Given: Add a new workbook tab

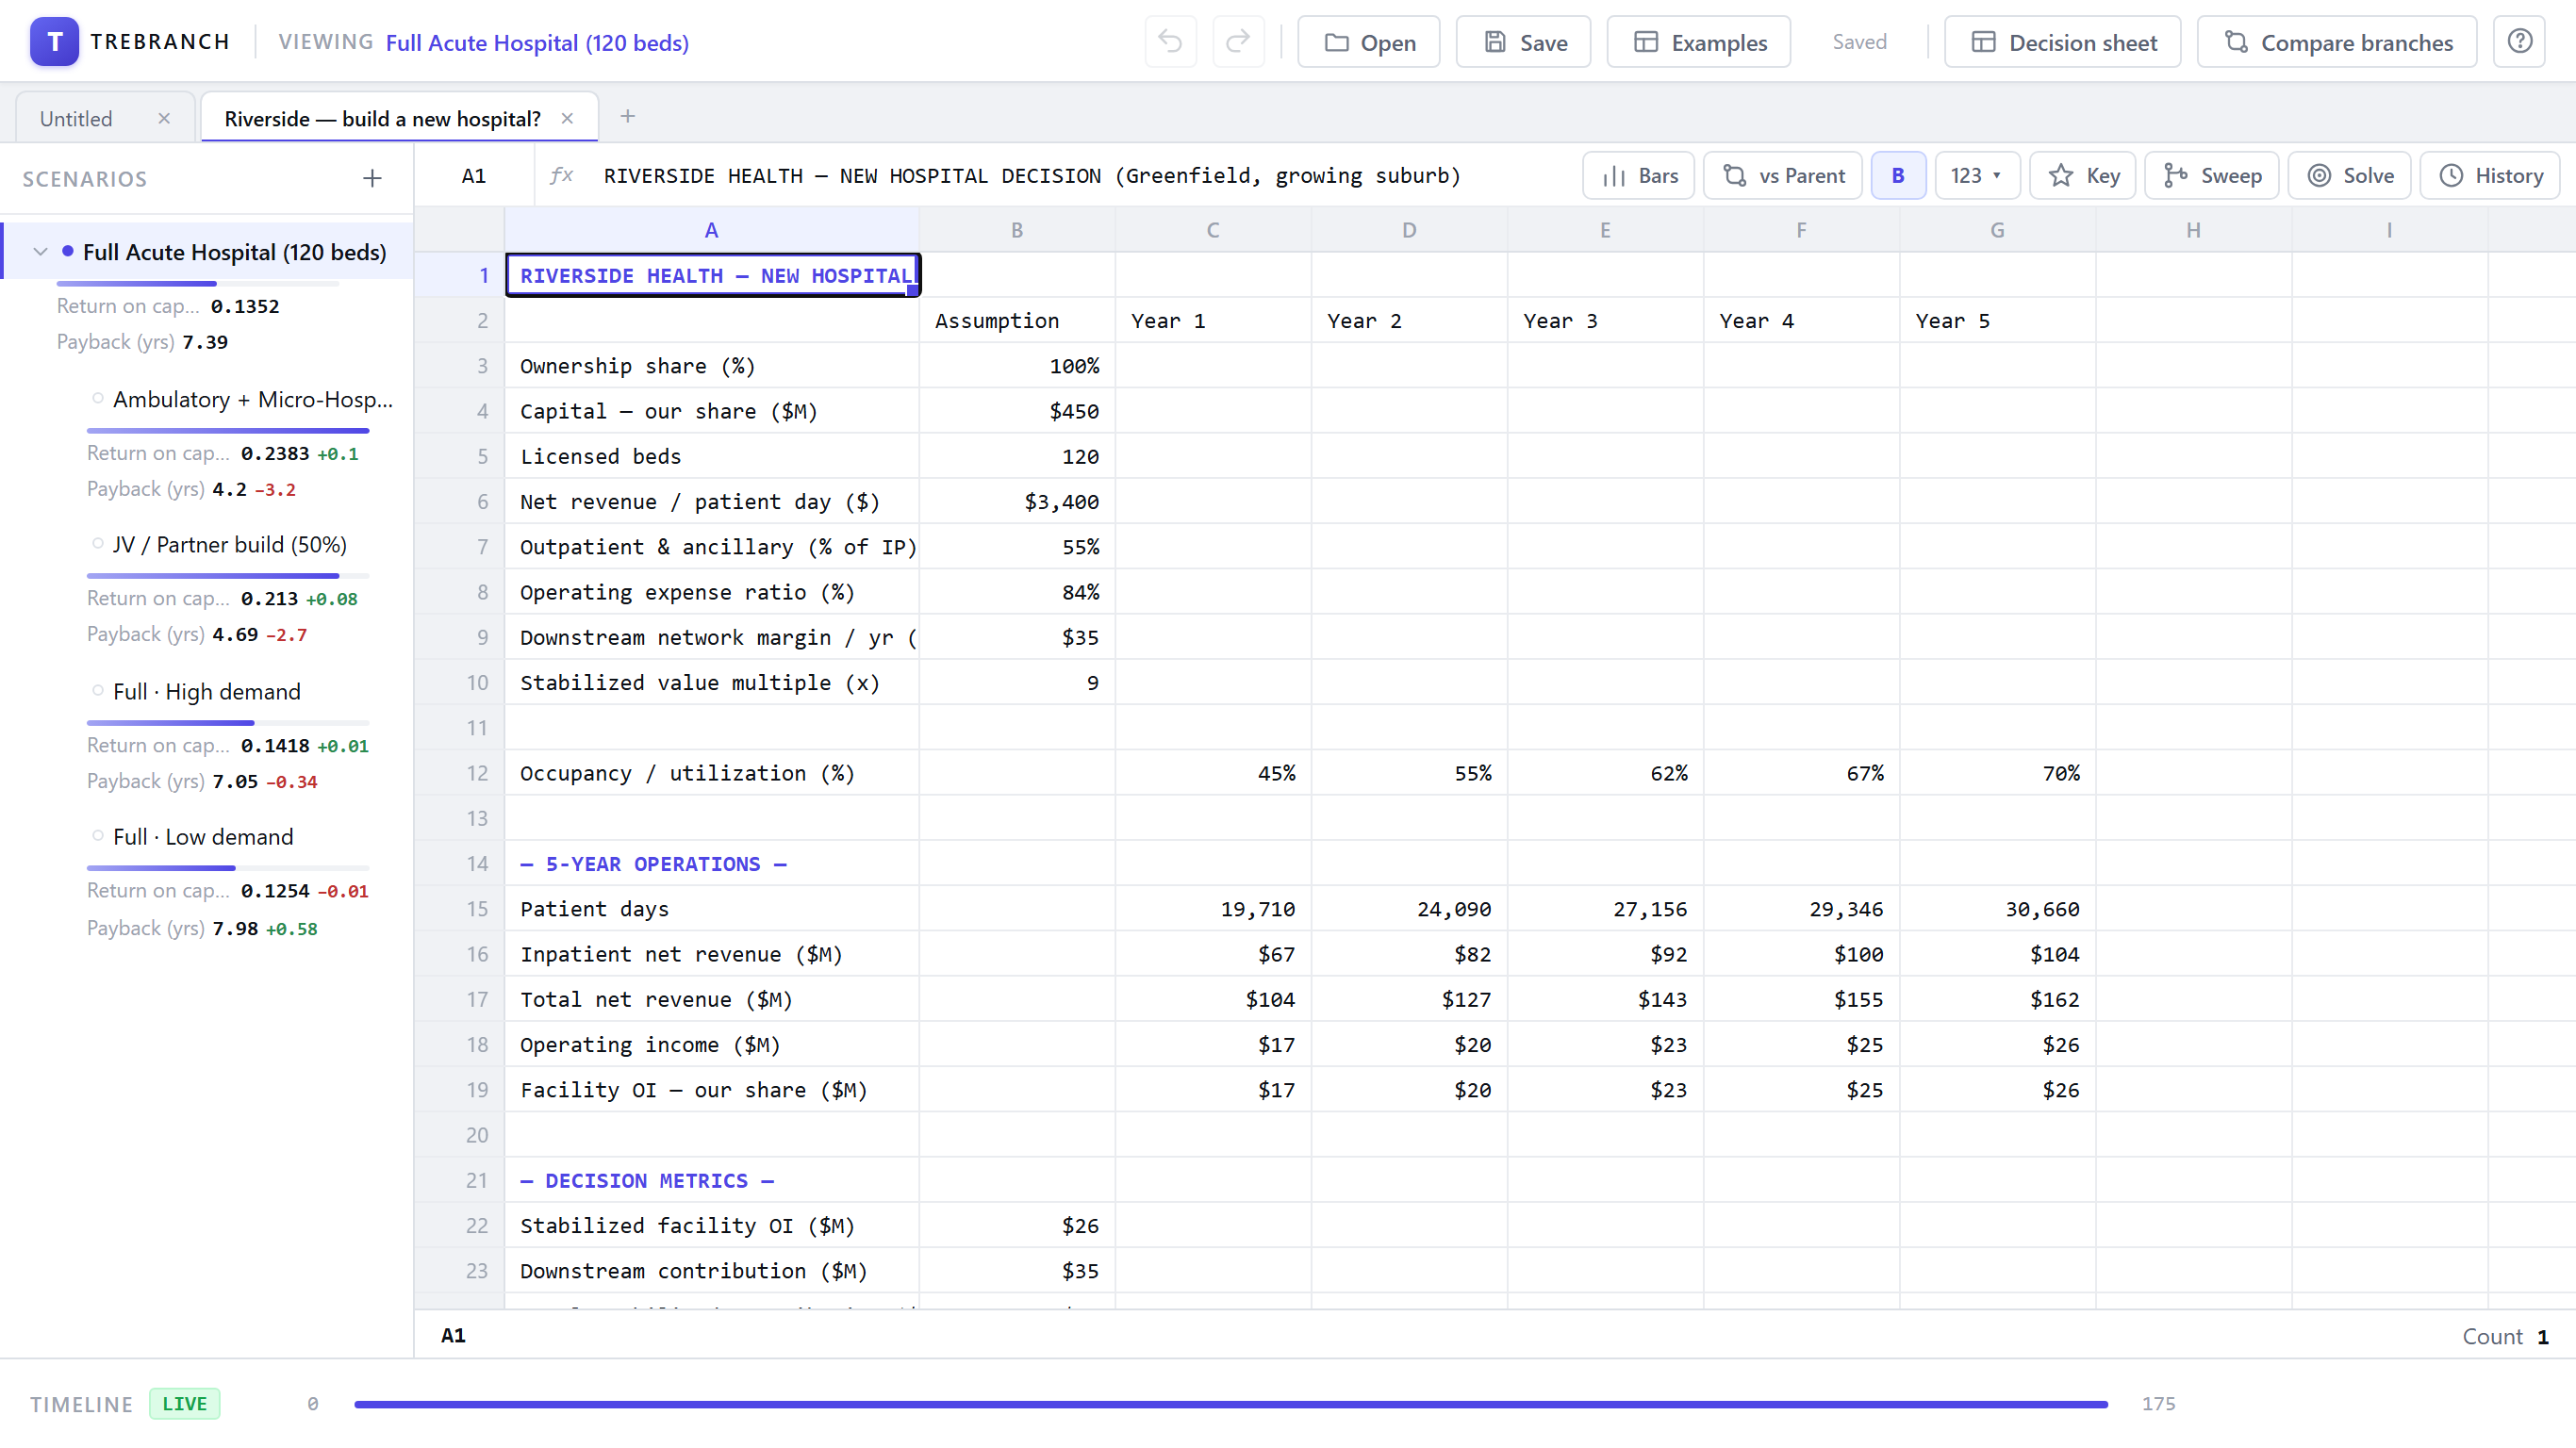Looking at the screenshot, I should 627,116.
